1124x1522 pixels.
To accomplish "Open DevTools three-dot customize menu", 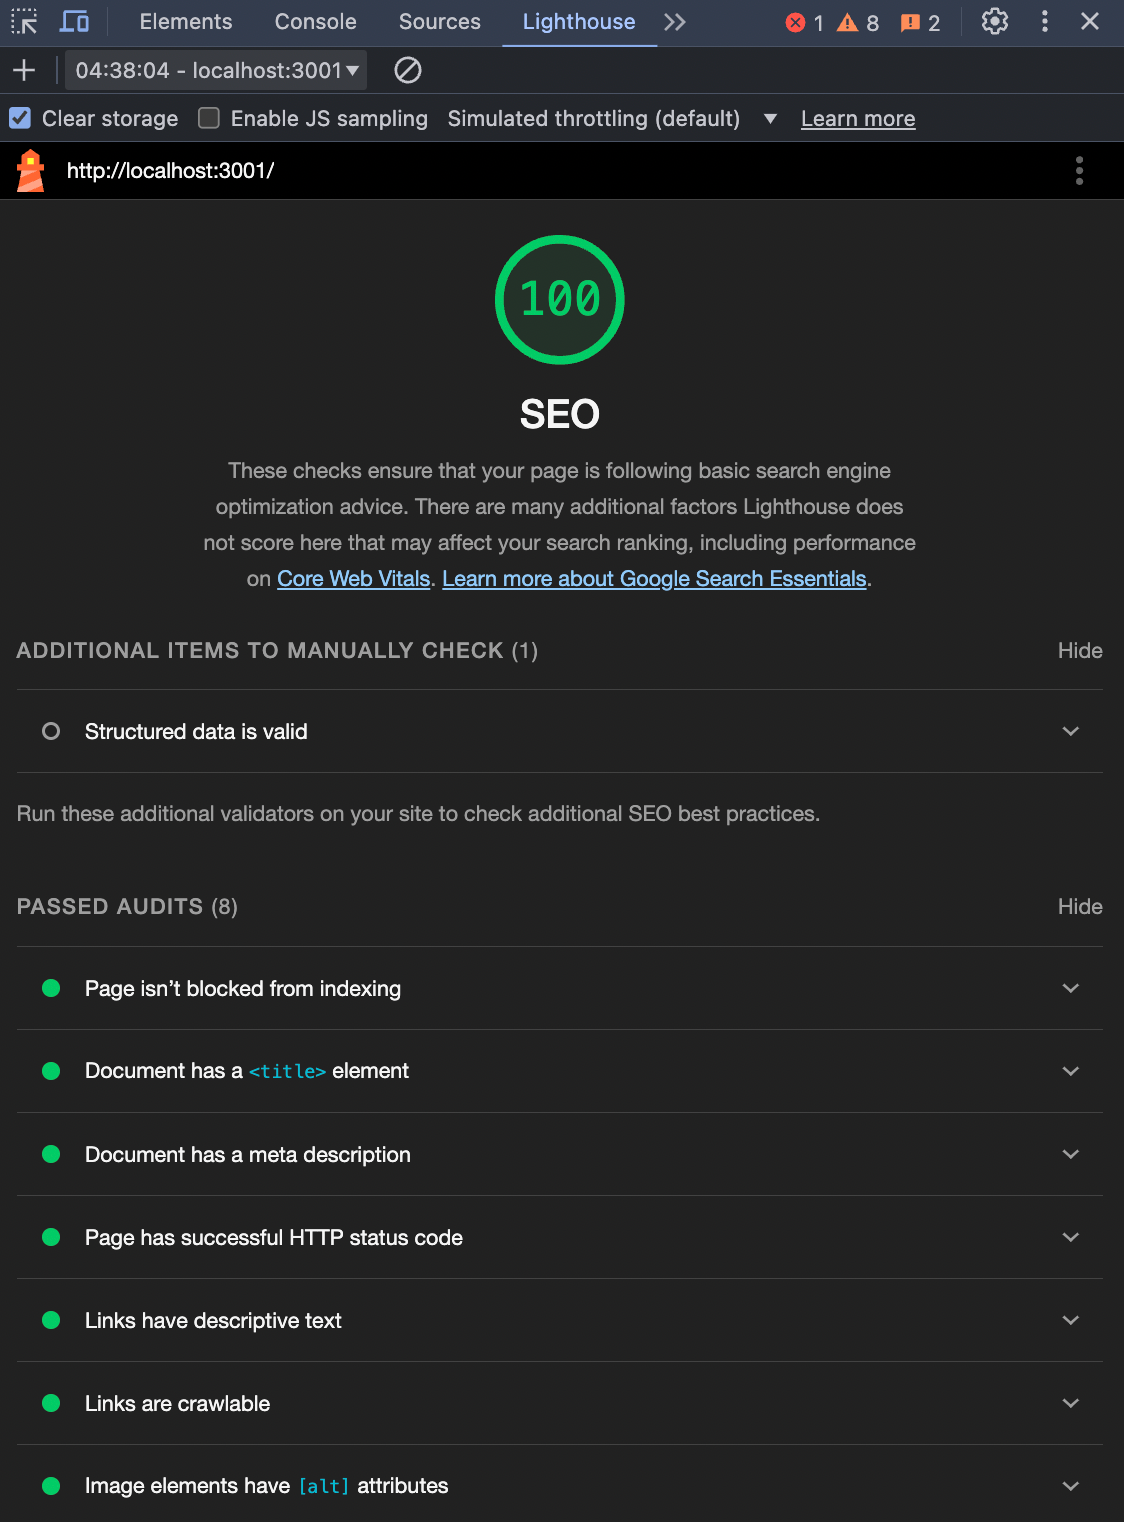I will (x=1044, y=21).
